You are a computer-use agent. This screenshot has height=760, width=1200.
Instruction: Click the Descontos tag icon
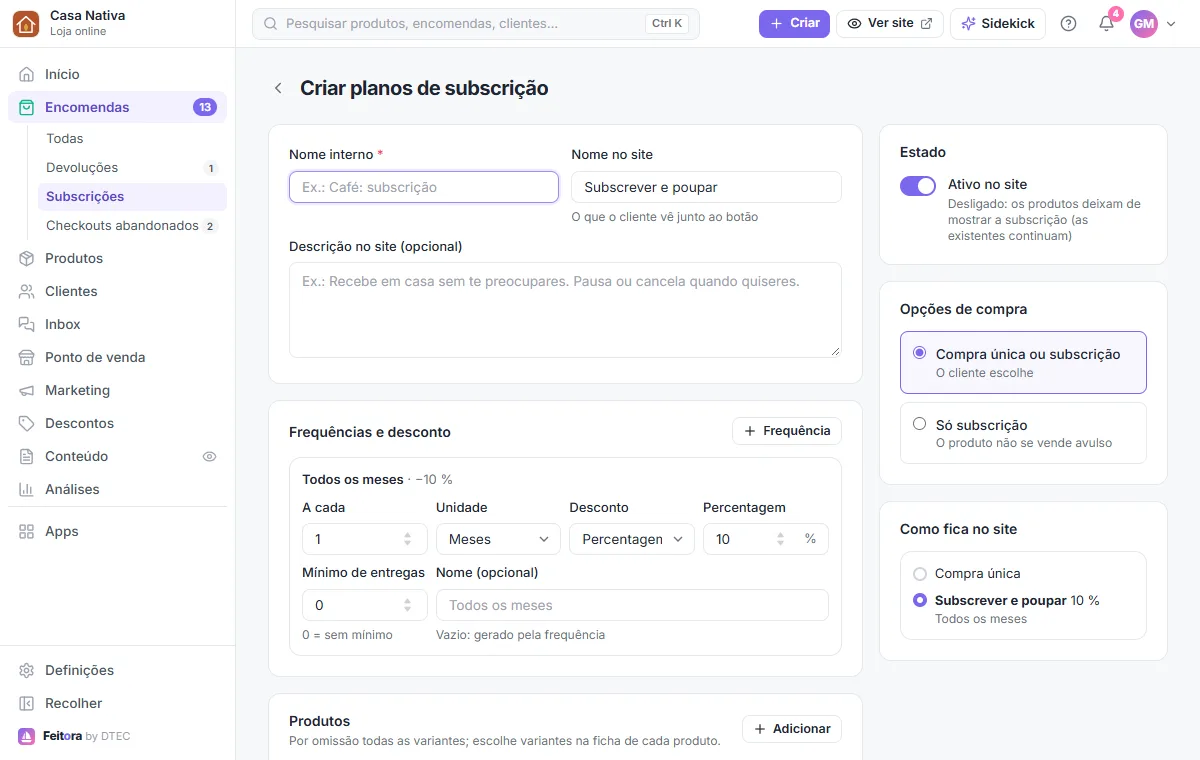(x=27, y=424)
